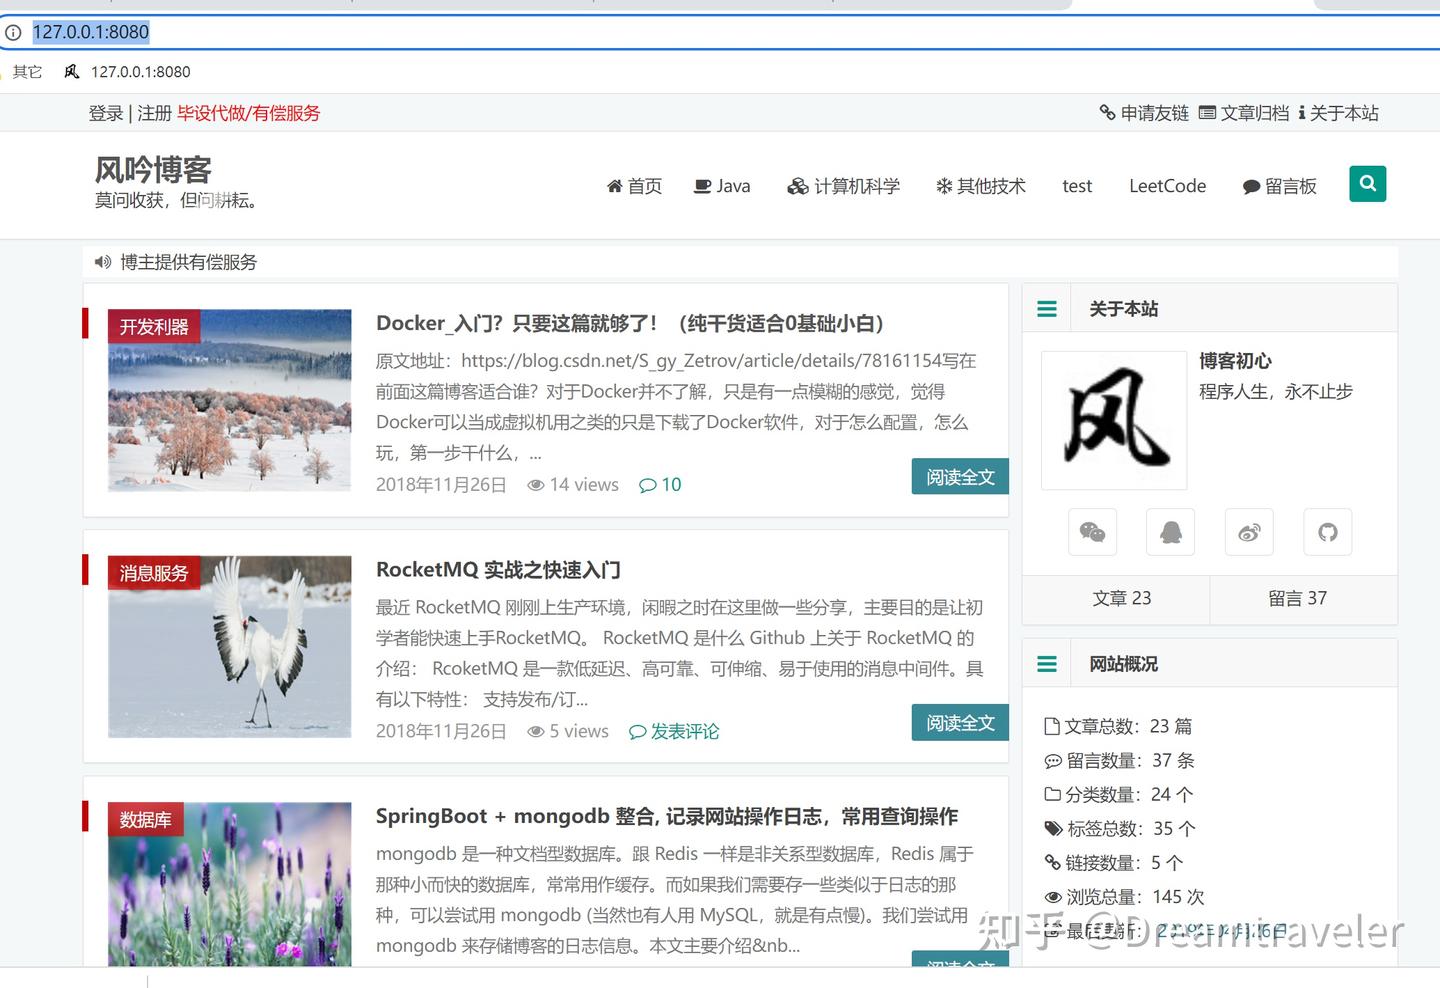Open the Weibo icon
Viewport: 1440px width, 988px height.
coord(1248,532)
